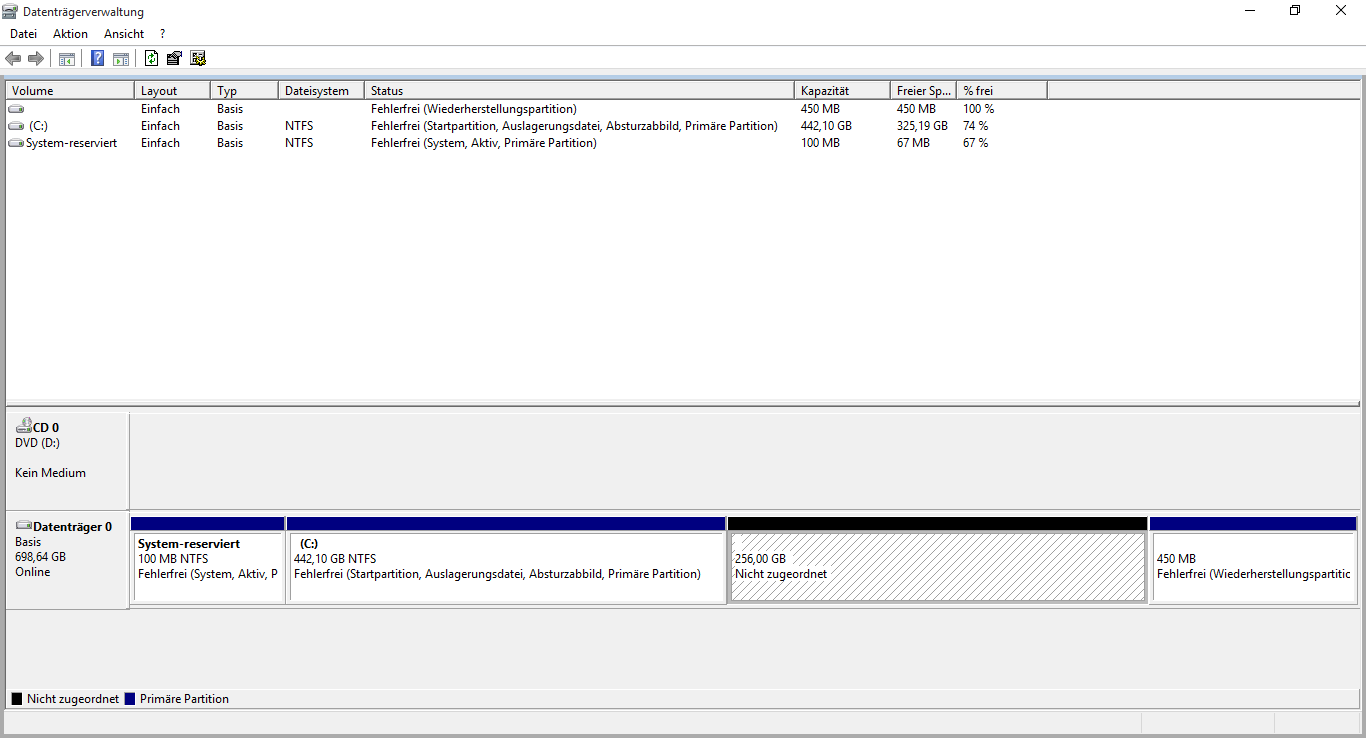
Task: Open the Ansicht menu
Action: click(x=124, y=34)
